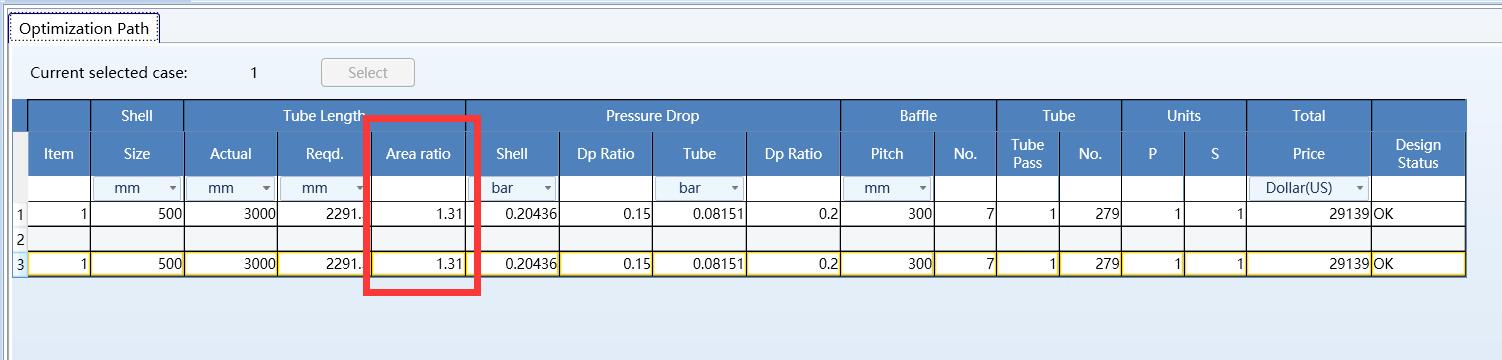
Task: Click Baffle No. 7 in row 3
Action: (x=965, y=264)
